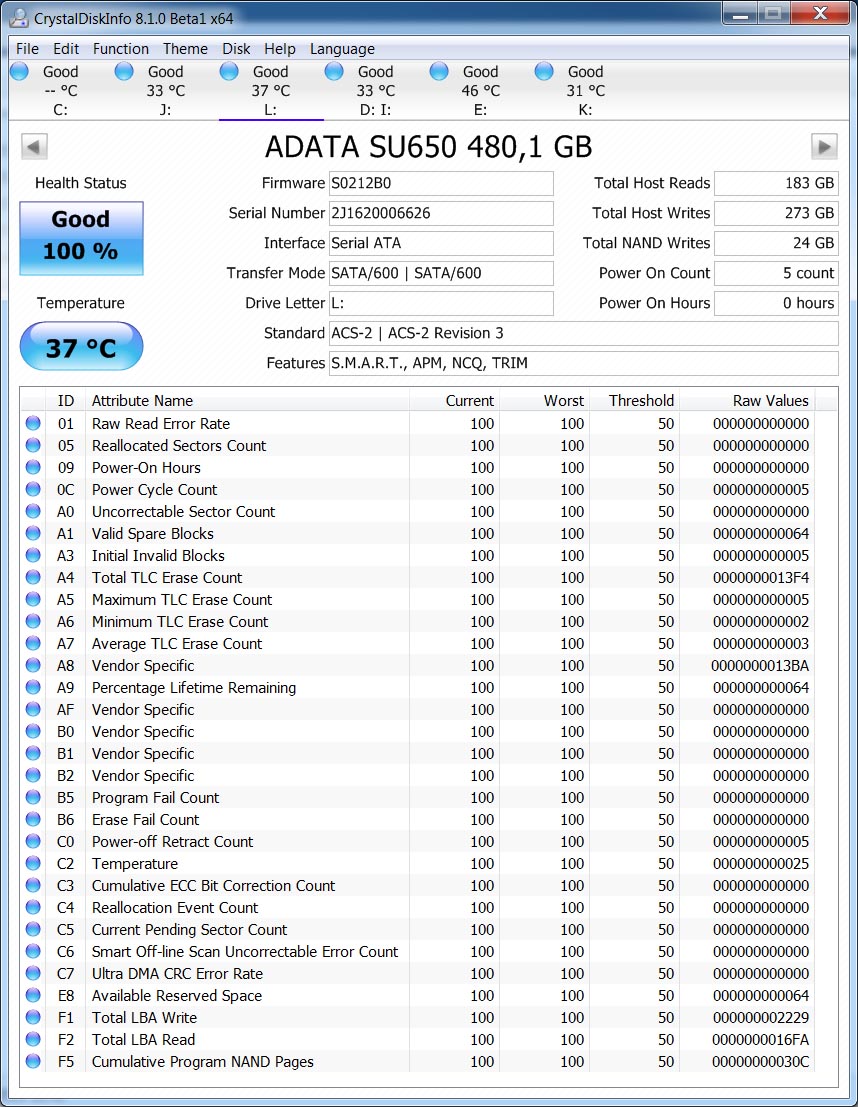Click status orb for Reallocated Sectors Count
Viewport: 858px width, 1107px height.
point(32,445)
